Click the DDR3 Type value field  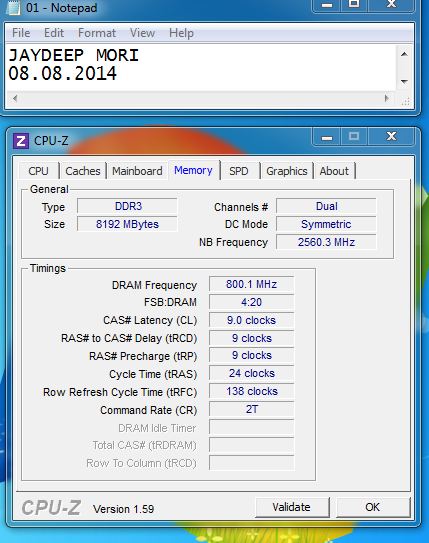tap(127, 206)
